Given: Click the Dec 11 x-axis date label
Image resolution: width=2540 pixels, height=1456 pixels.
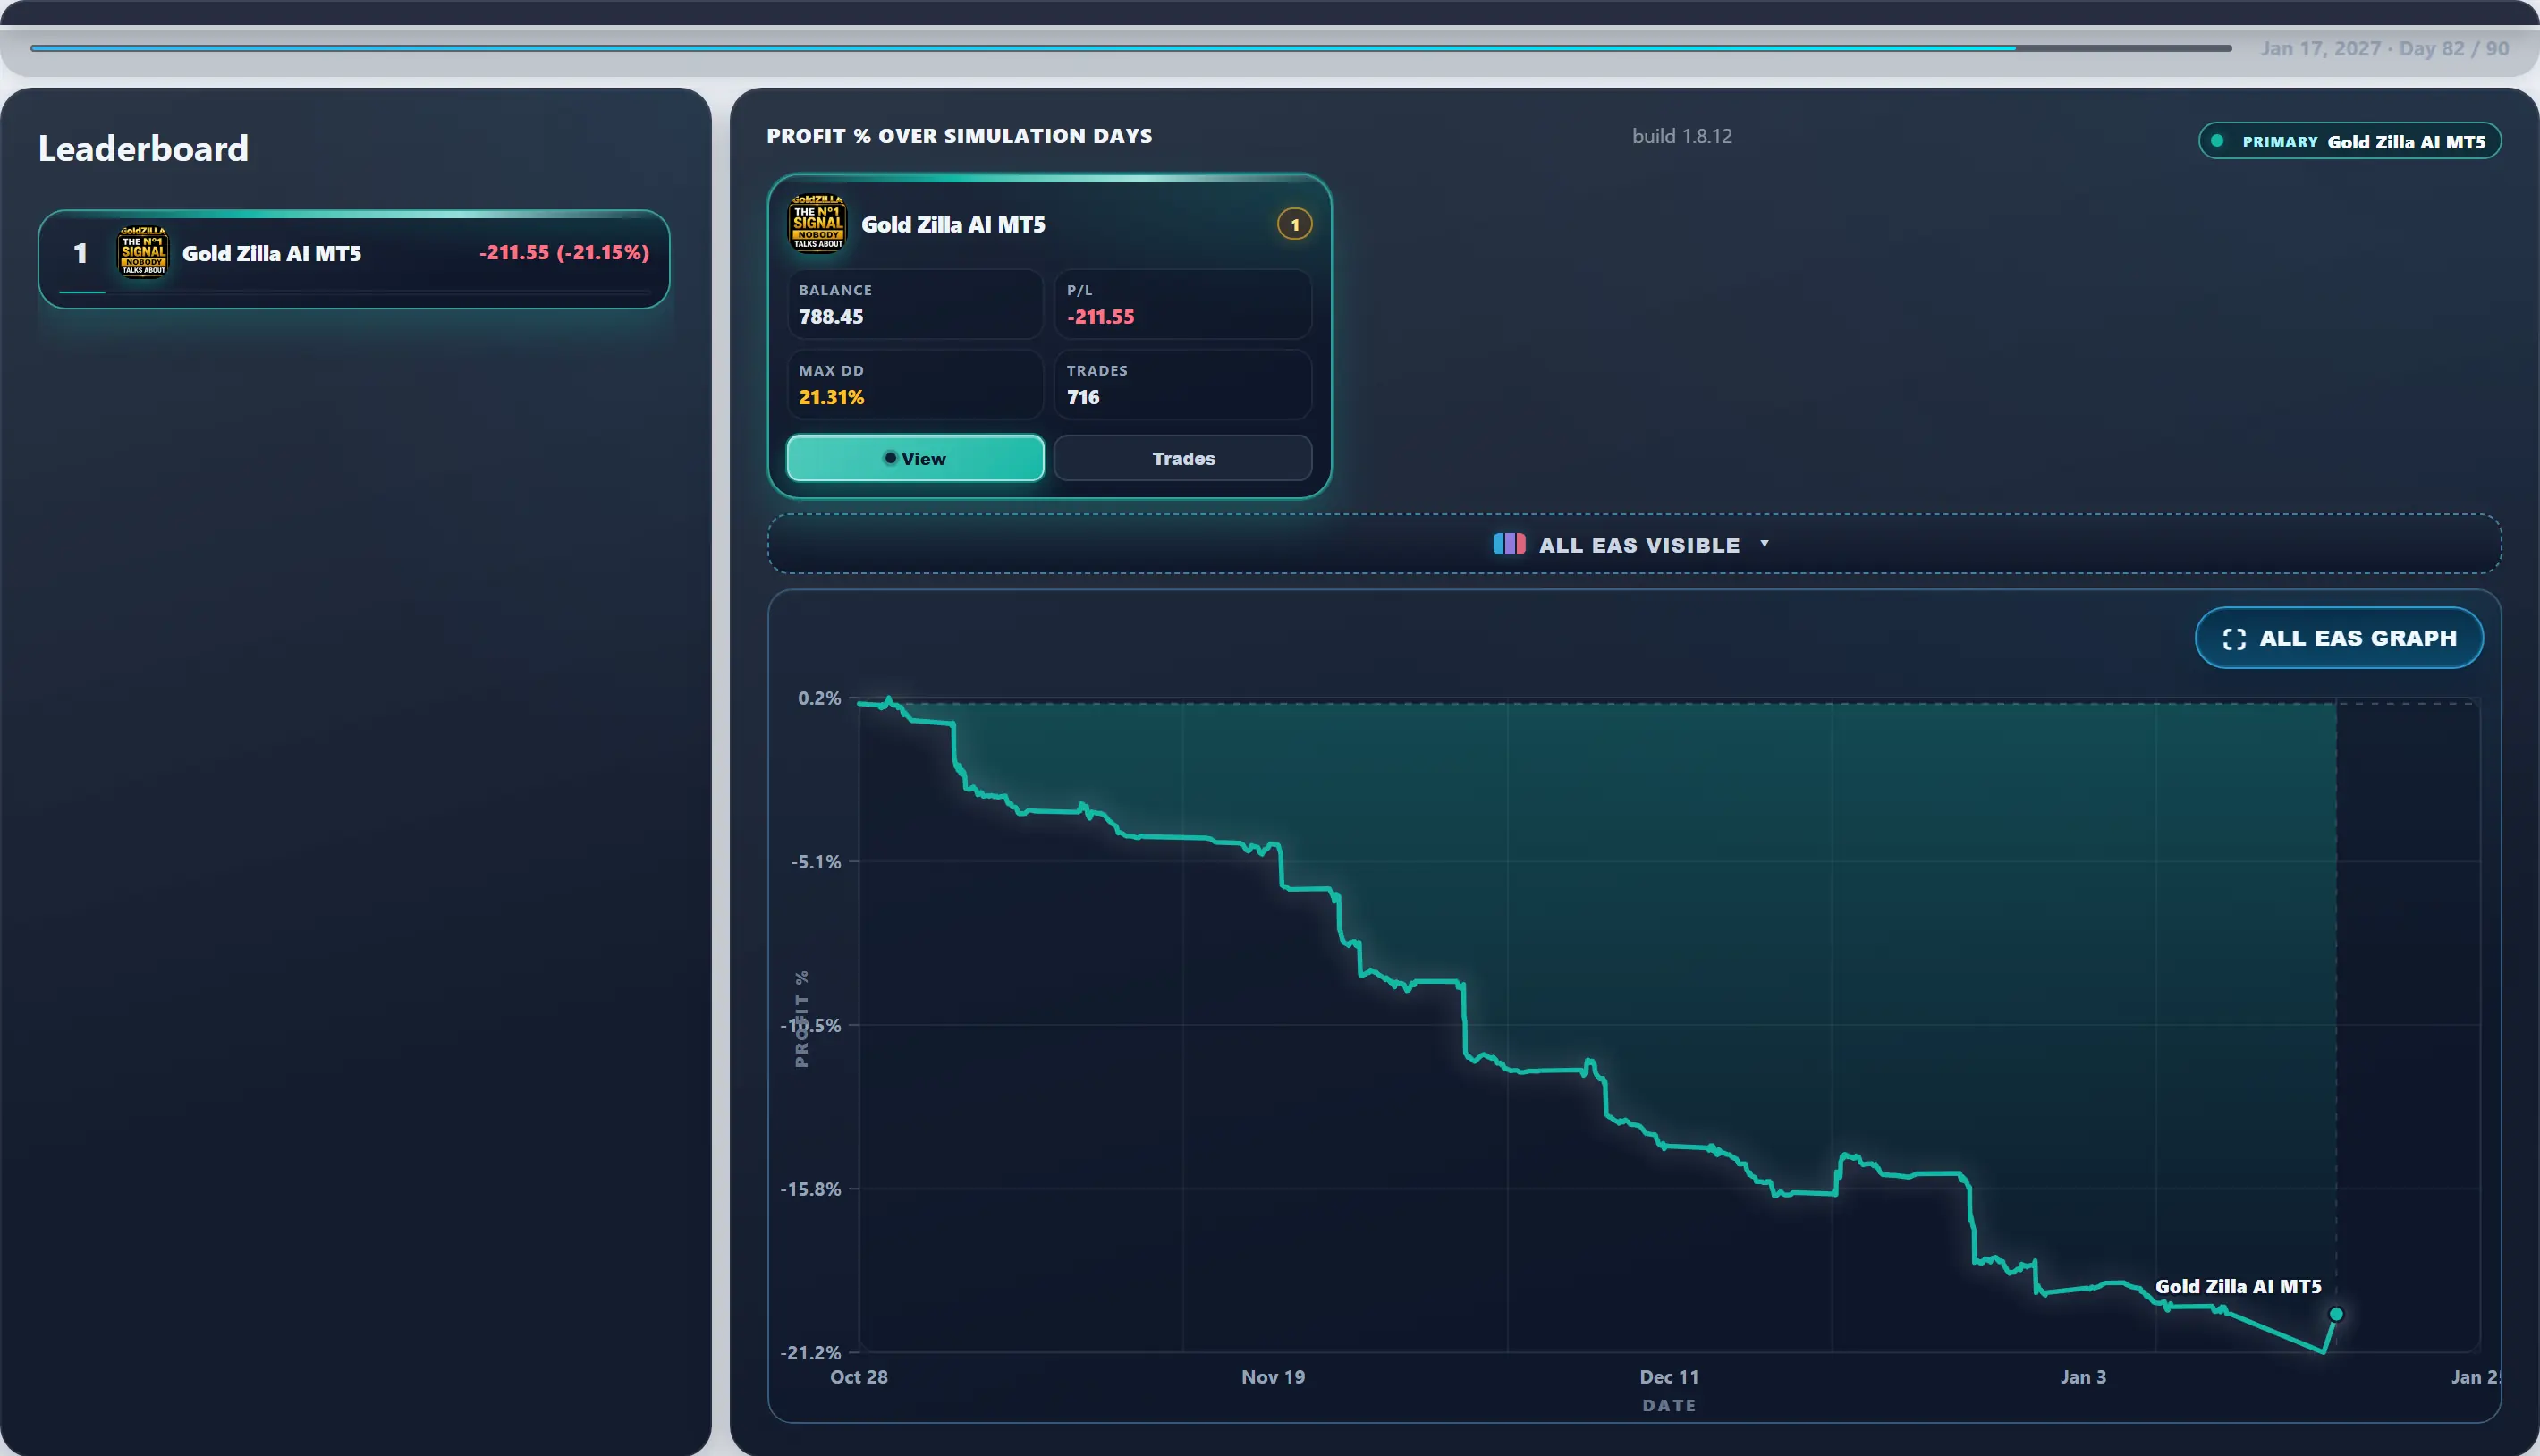Looking at the screenshot, I should pos(1669,1377).
